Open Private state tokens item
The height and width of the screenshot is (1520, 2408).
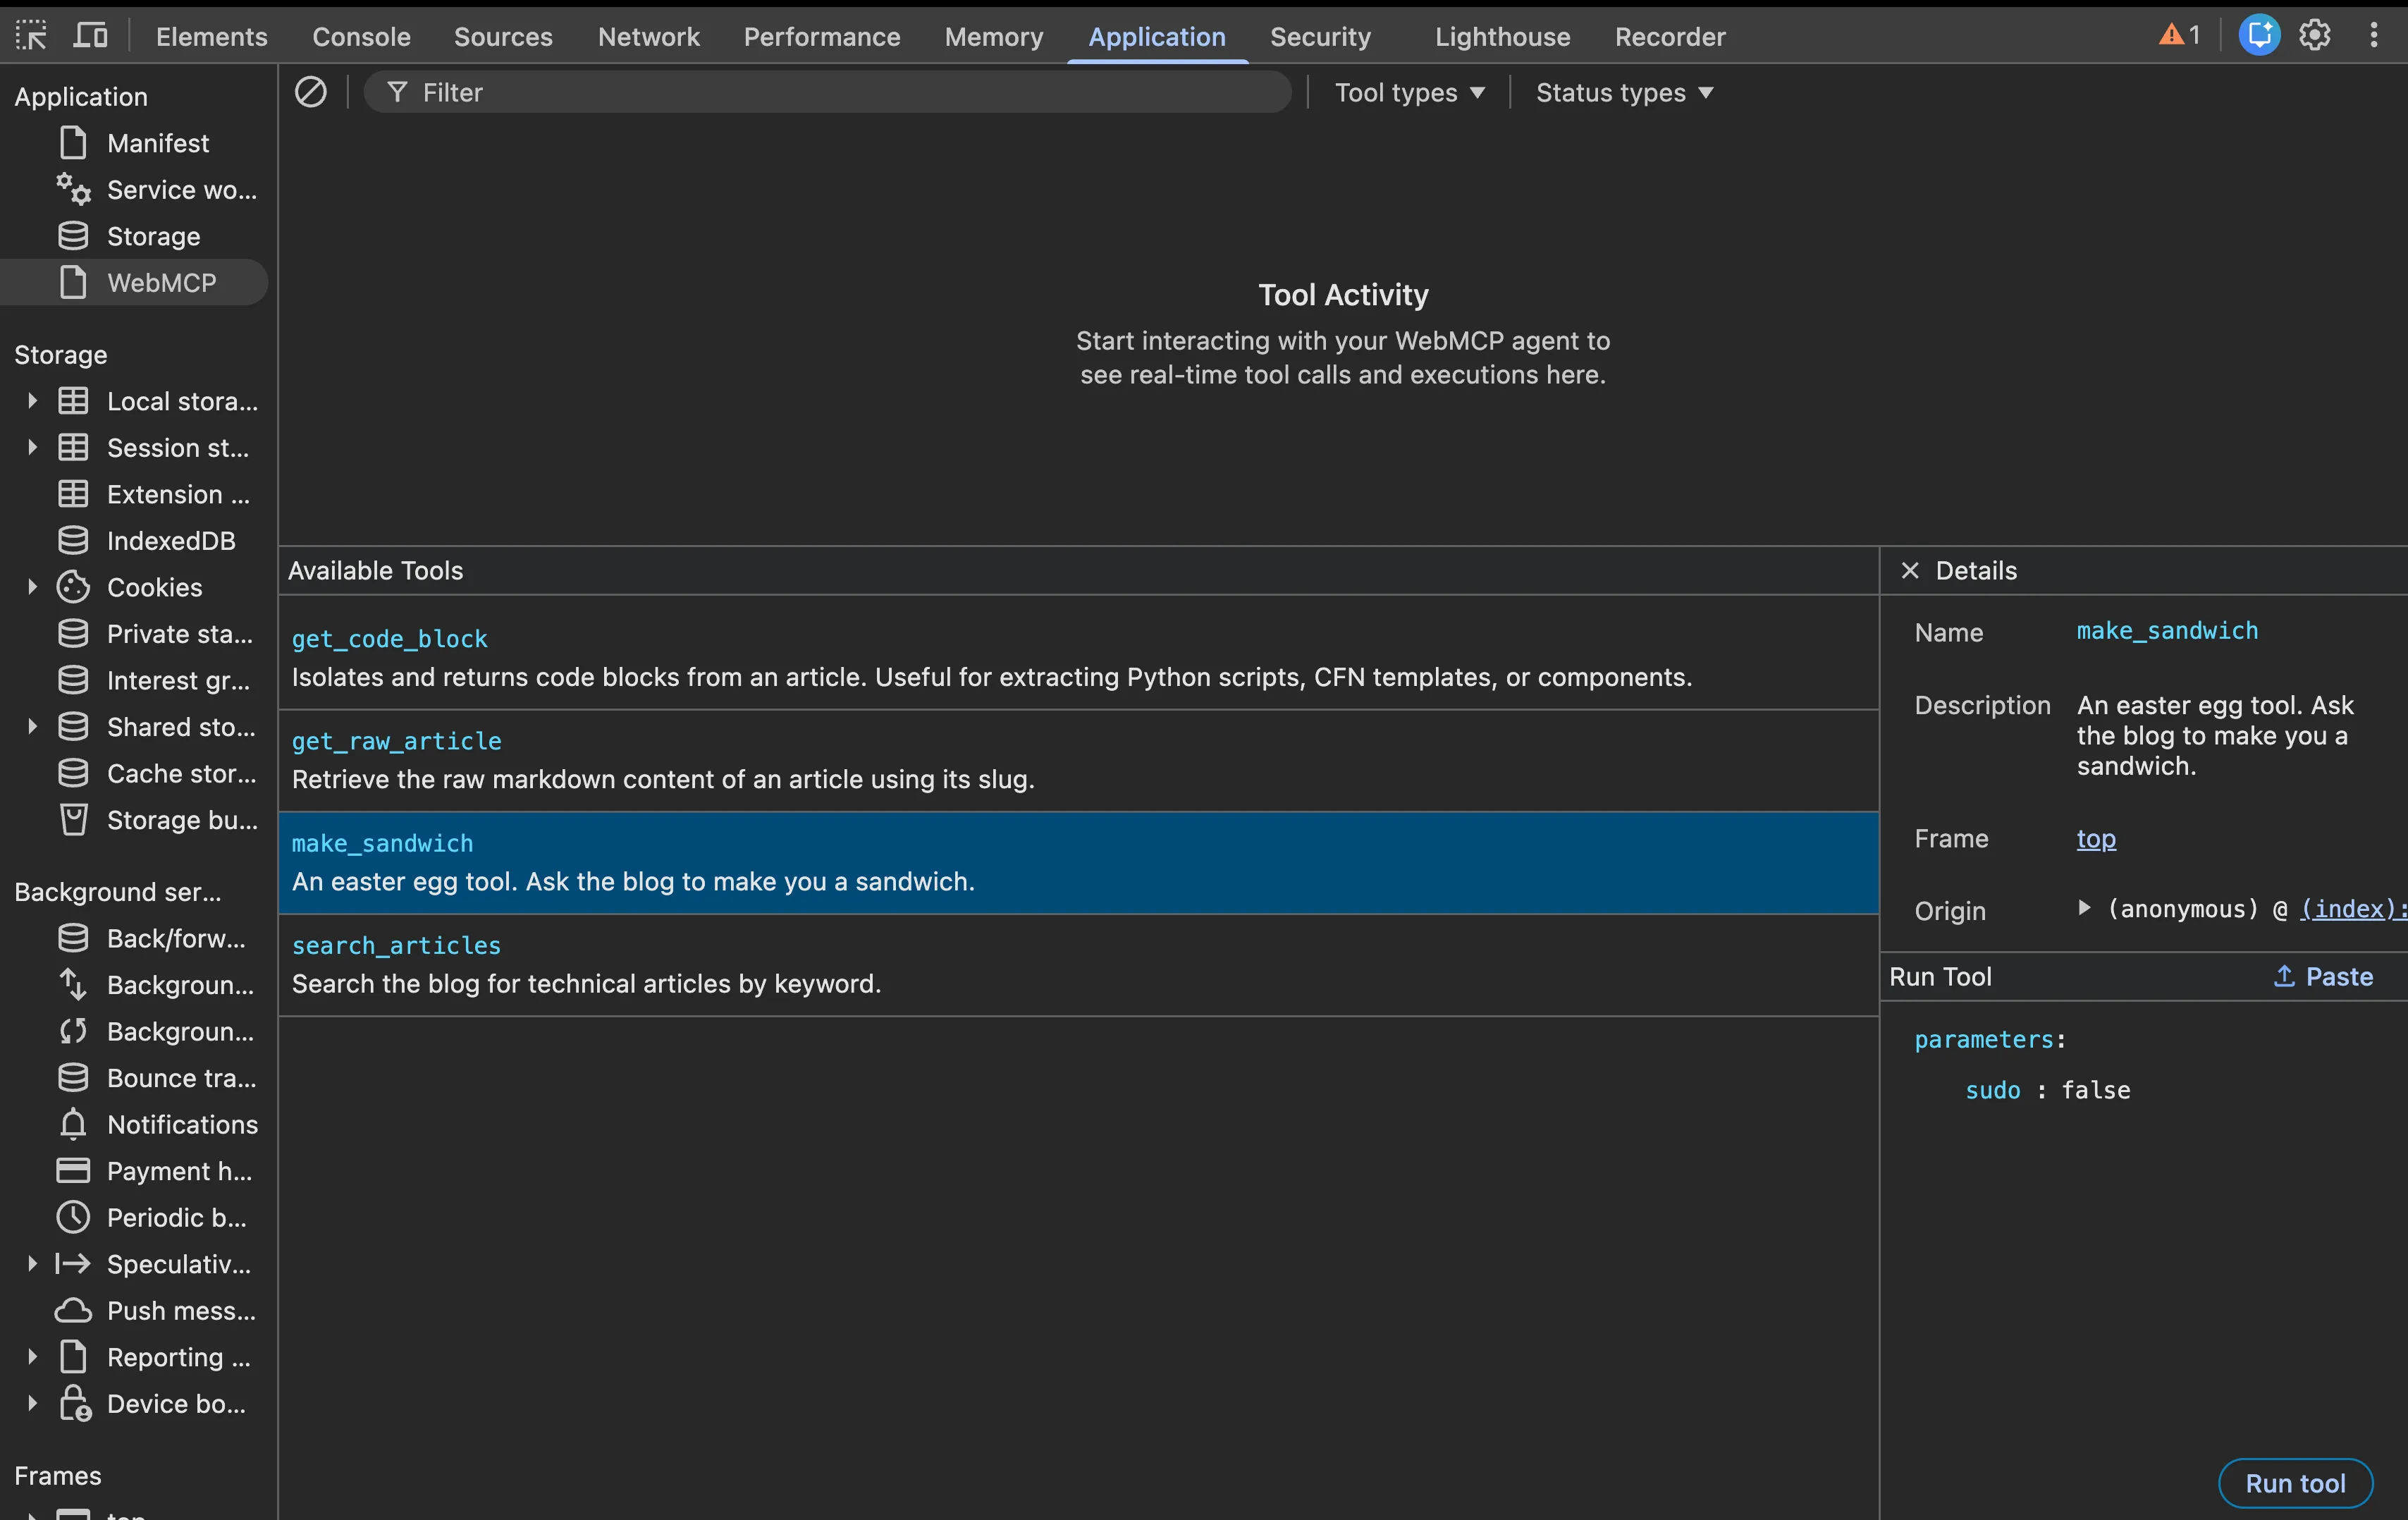pos(134,634)
